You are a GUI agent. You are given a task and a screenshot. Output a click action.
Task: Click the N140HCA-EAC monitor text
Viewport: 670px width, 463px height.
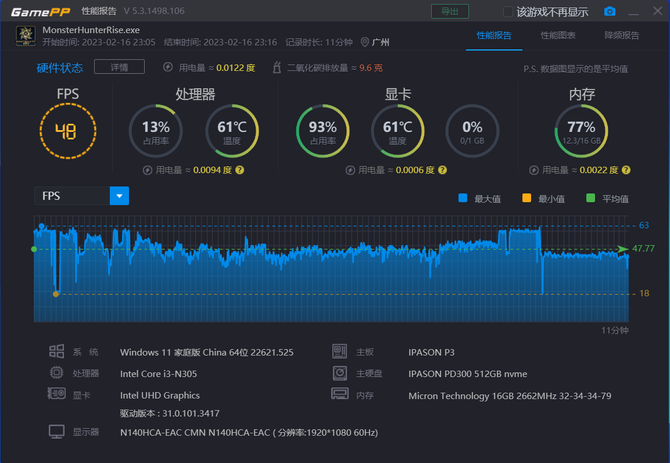(x=249, y=433)
